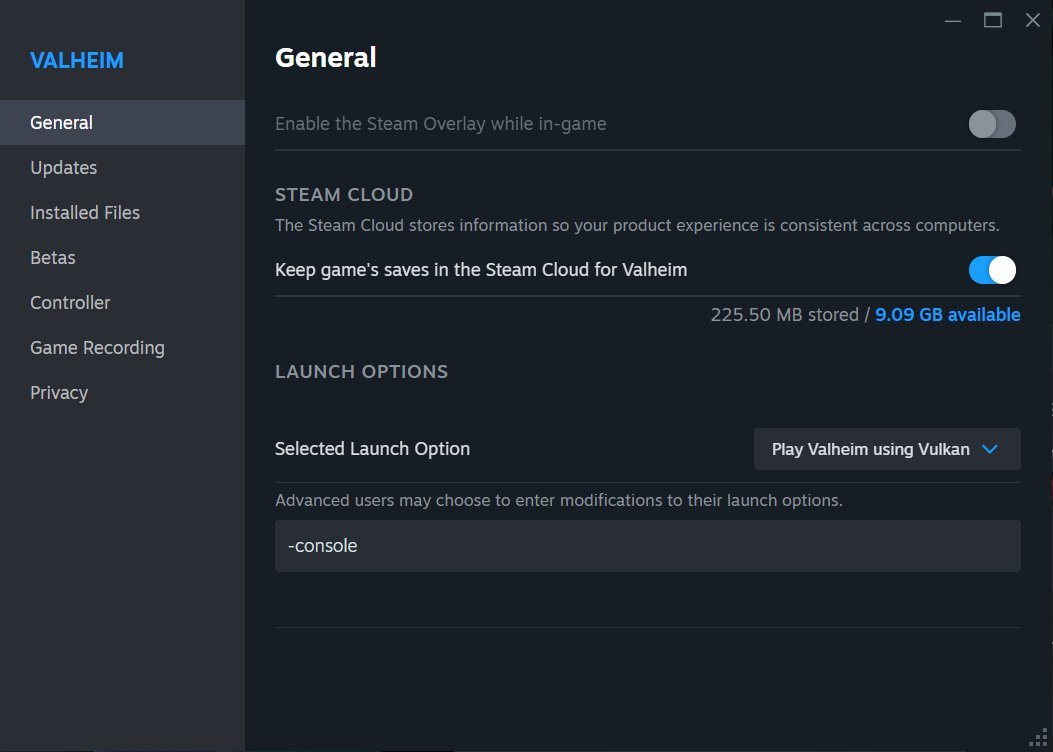
Task: Enable the Steam Overlay while in-game
Action: (991, 123)
